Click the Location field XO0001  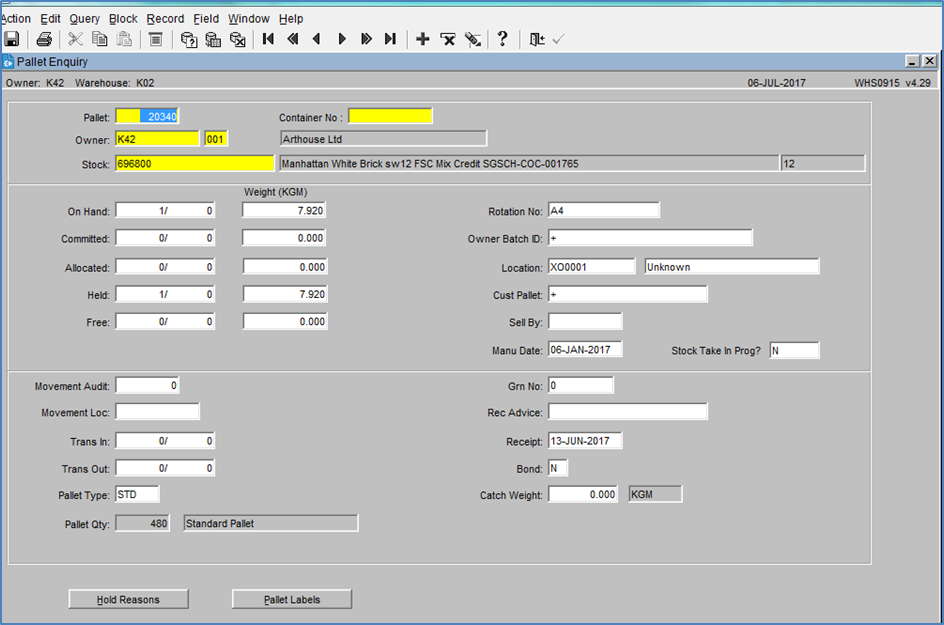[591, 267]
